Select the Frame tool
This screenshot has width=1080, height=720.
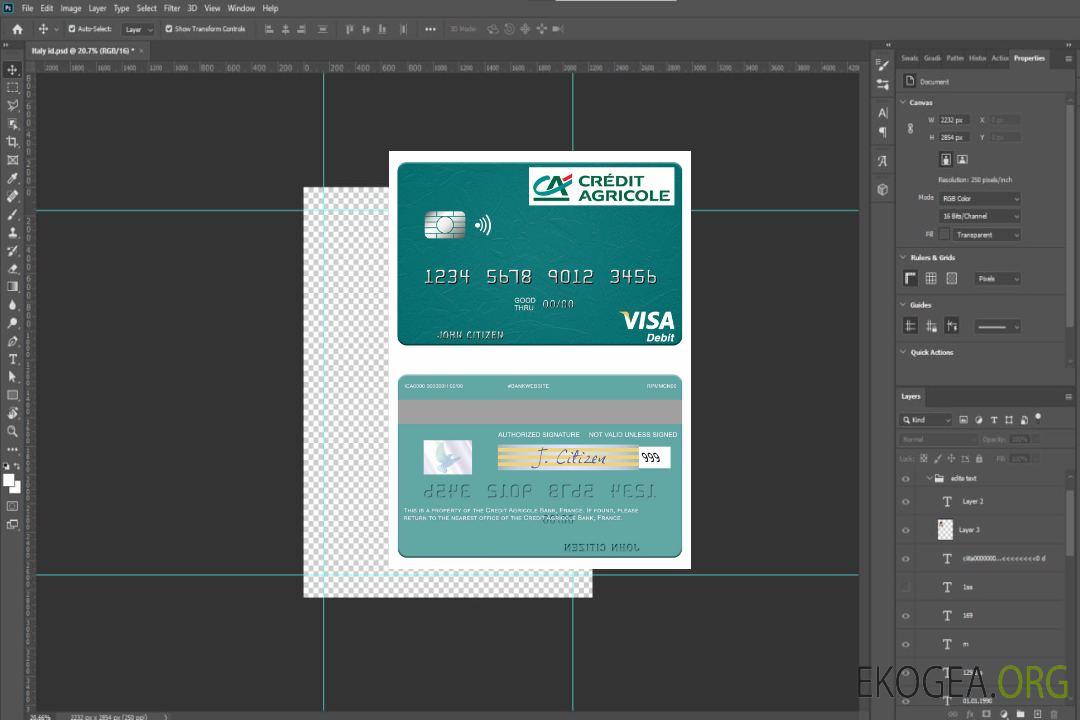[12, 160]
